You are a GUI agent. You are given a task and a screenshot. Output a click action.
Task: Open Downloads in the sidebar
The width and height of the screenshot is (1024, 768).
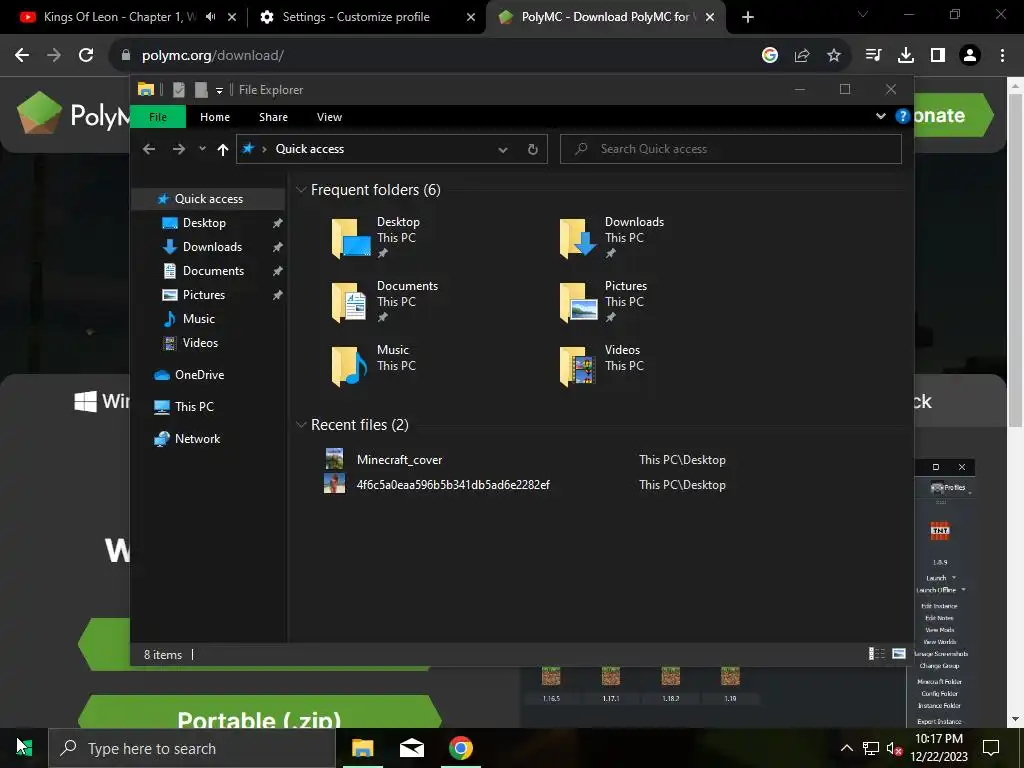tap(212, 247)
